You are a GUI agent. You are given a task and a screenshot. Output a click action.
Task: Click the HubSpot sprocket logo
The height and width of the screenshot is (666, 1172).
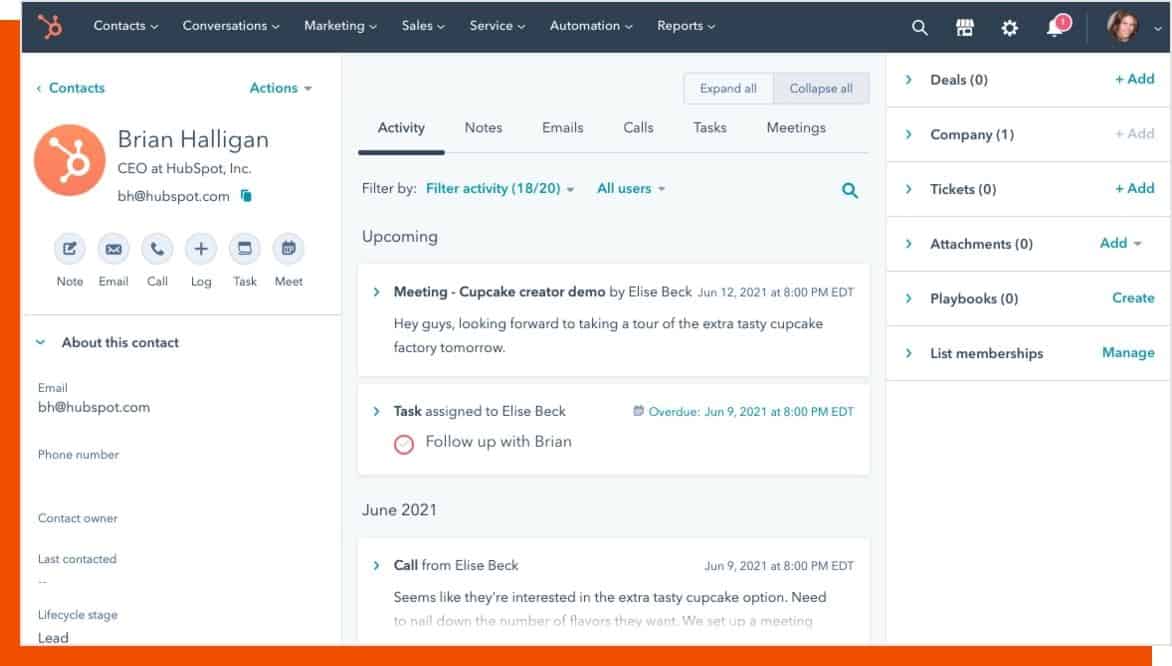pos(51,27)
